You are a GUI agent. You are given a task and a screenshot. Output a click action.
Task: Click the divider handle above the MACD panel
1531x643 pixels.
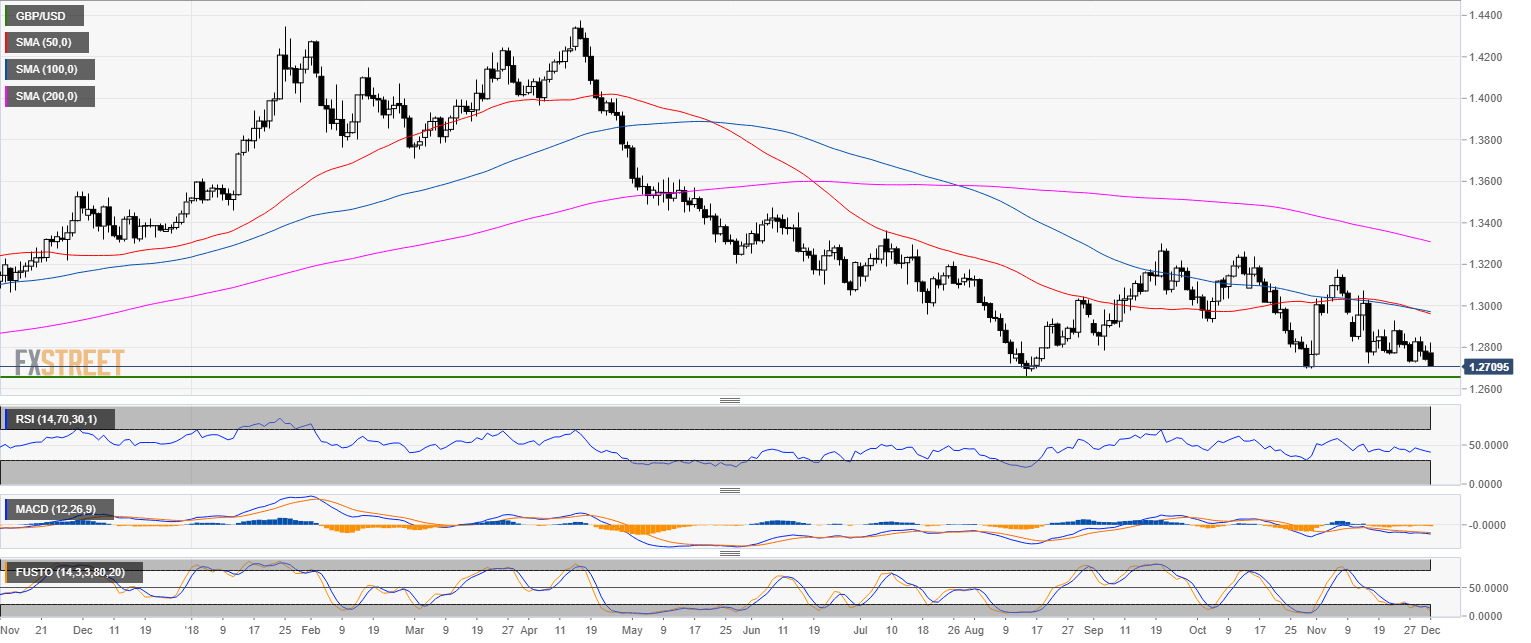[729, 490]
